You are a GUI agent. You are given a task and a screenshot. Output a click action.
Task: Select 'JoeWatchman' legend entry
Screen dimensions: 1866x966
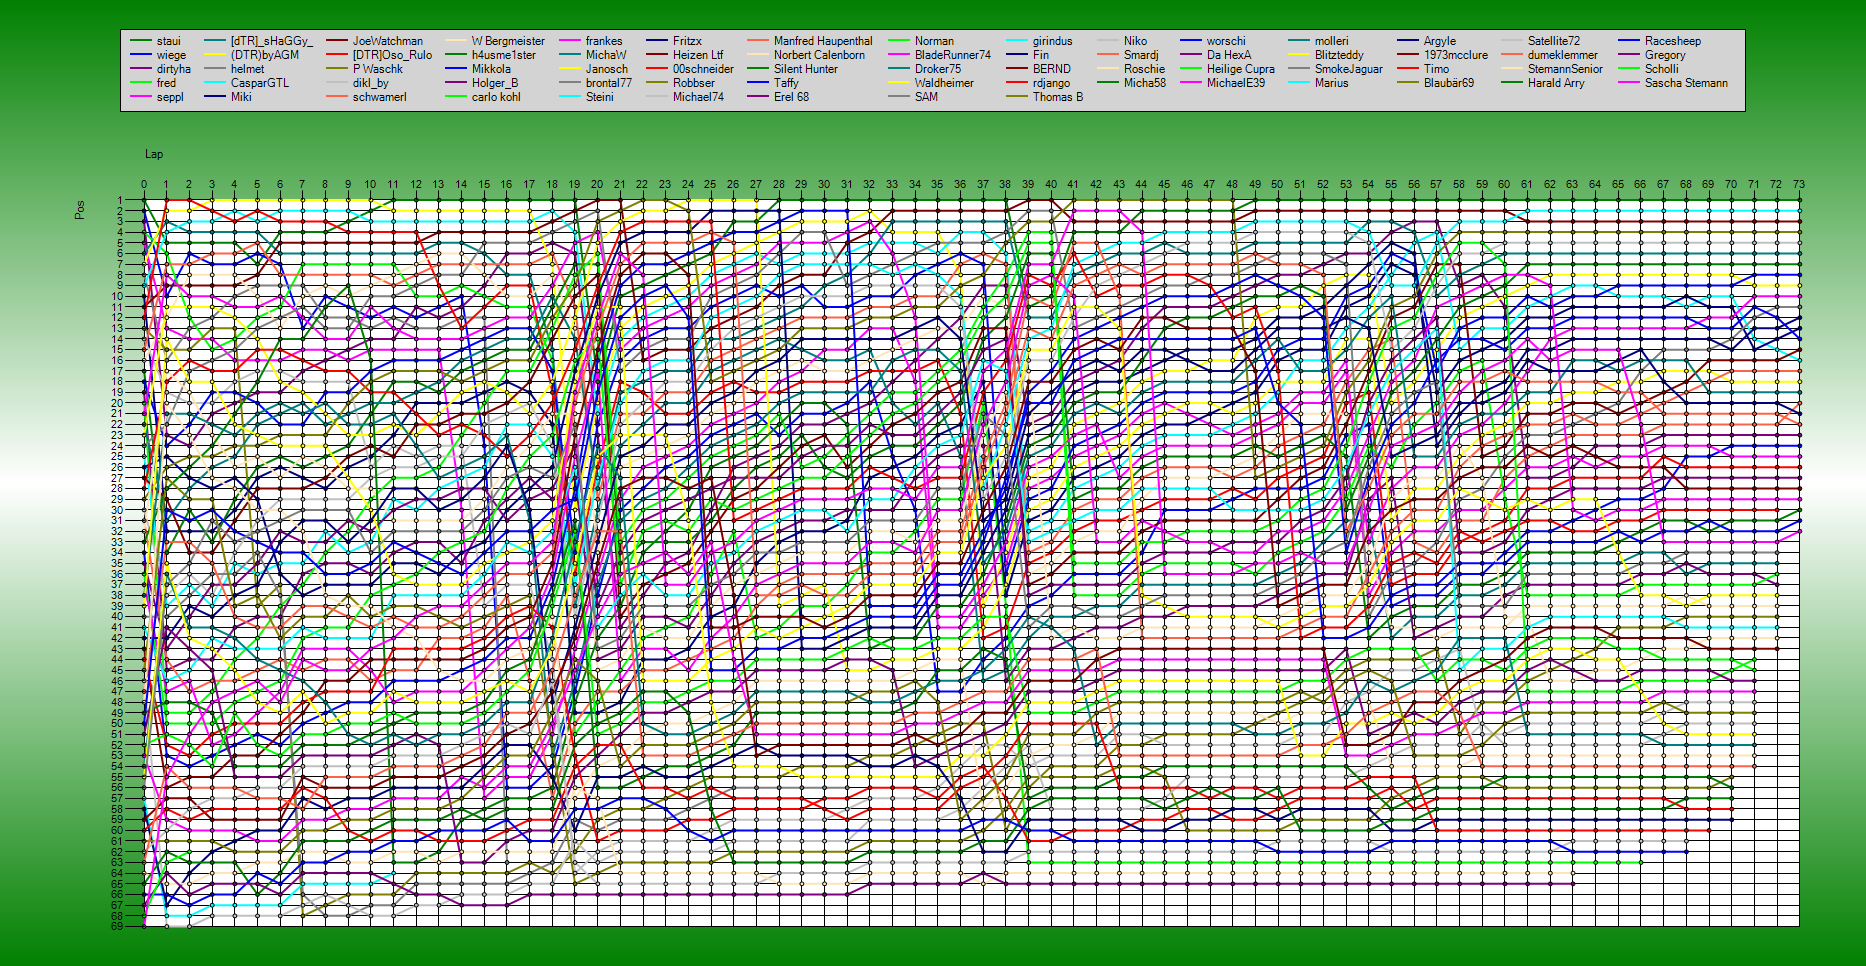click(x=388, y=41)
